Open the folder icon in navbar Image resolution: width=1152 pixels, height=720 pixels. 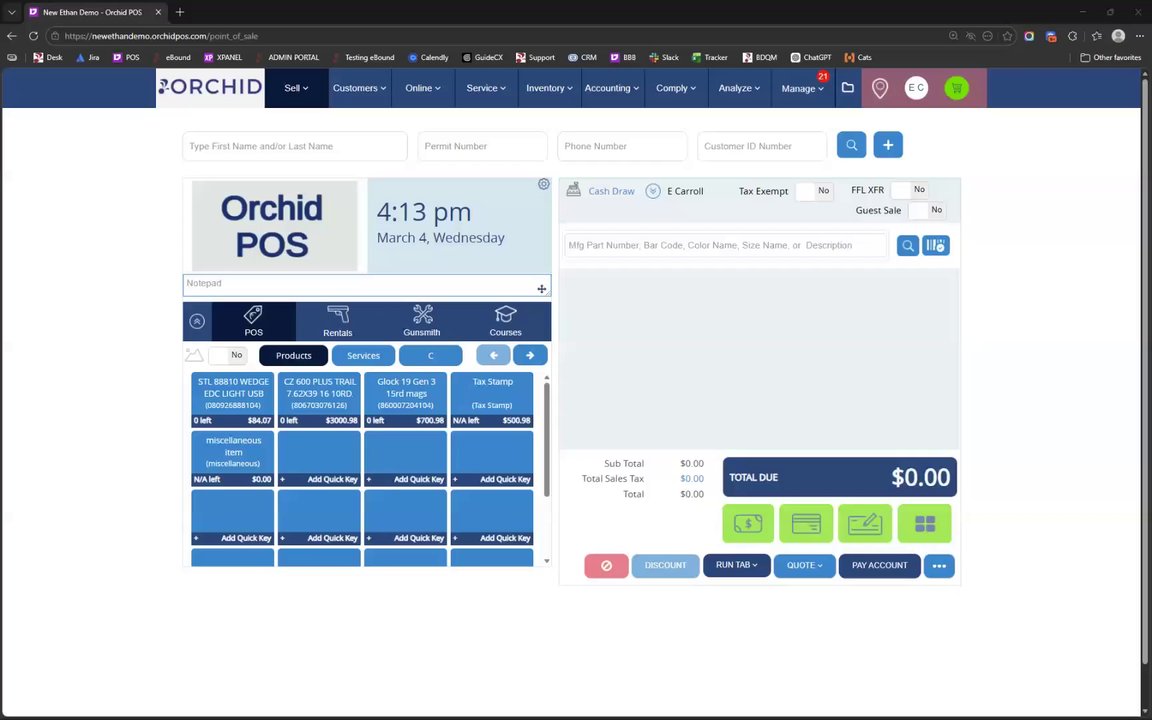coord(848,87)
